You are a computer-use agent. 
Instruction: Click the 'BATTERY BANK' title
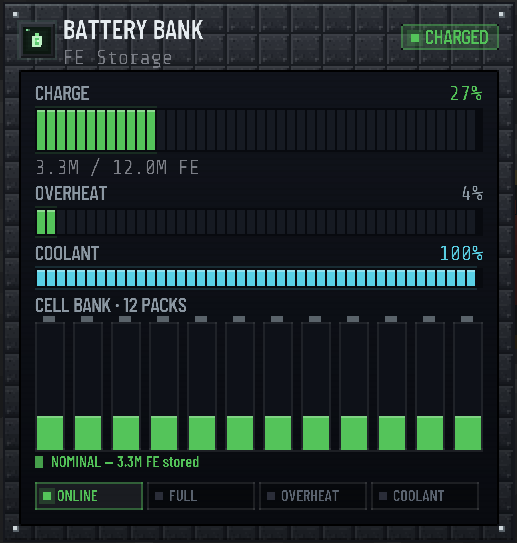click(x=133, y=30)
